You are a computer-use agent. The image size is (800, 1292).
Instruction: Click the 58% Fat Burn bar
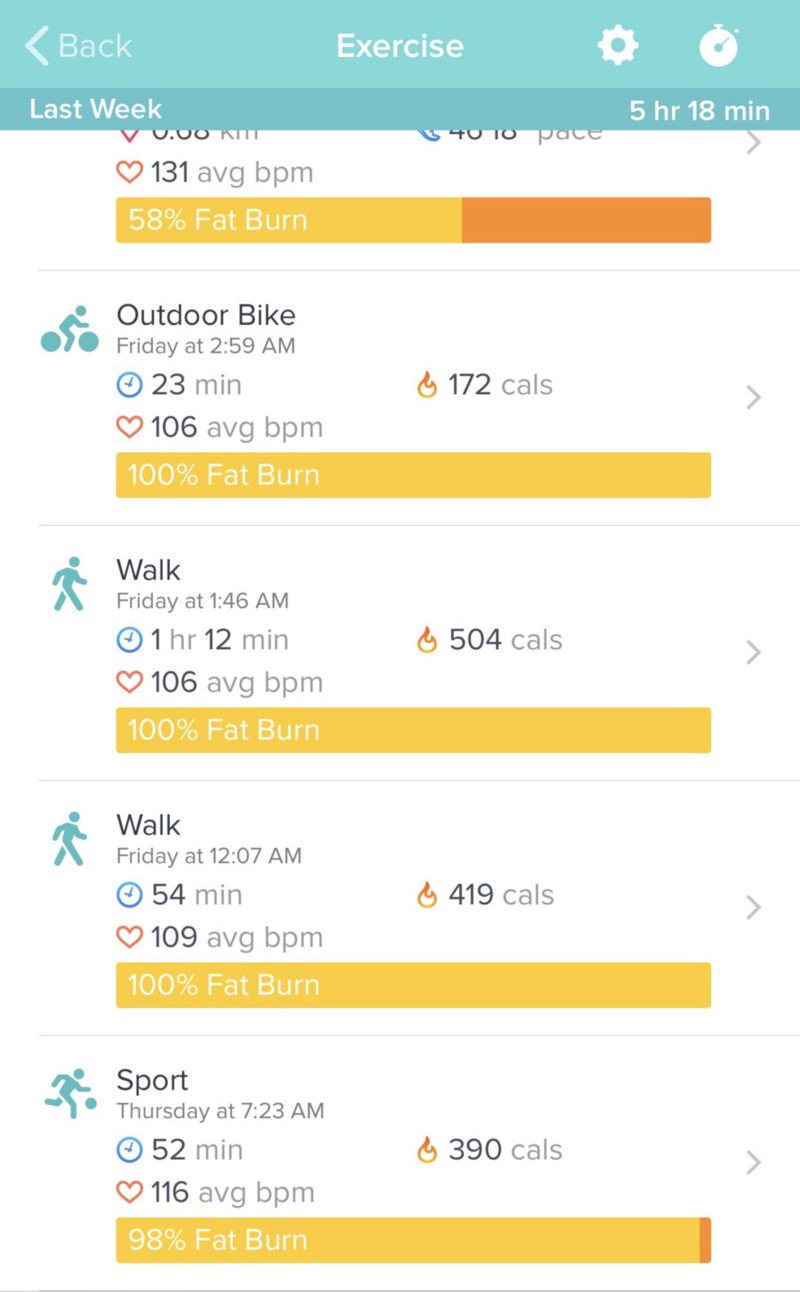(413, 220)
